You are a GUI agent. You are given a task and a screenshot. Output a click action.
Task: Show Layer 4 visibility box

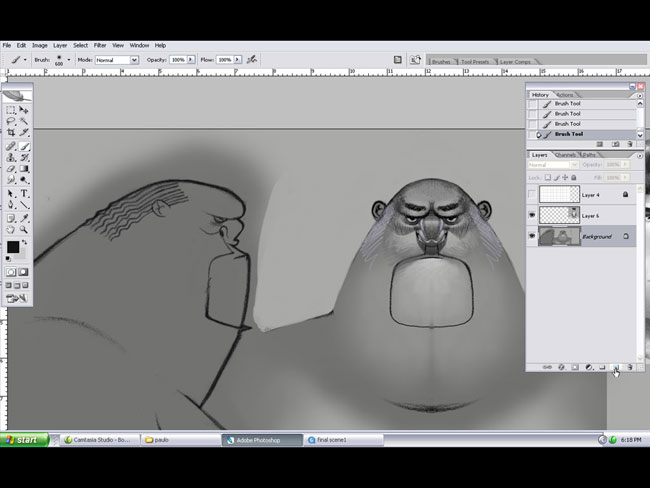[533, 195]
